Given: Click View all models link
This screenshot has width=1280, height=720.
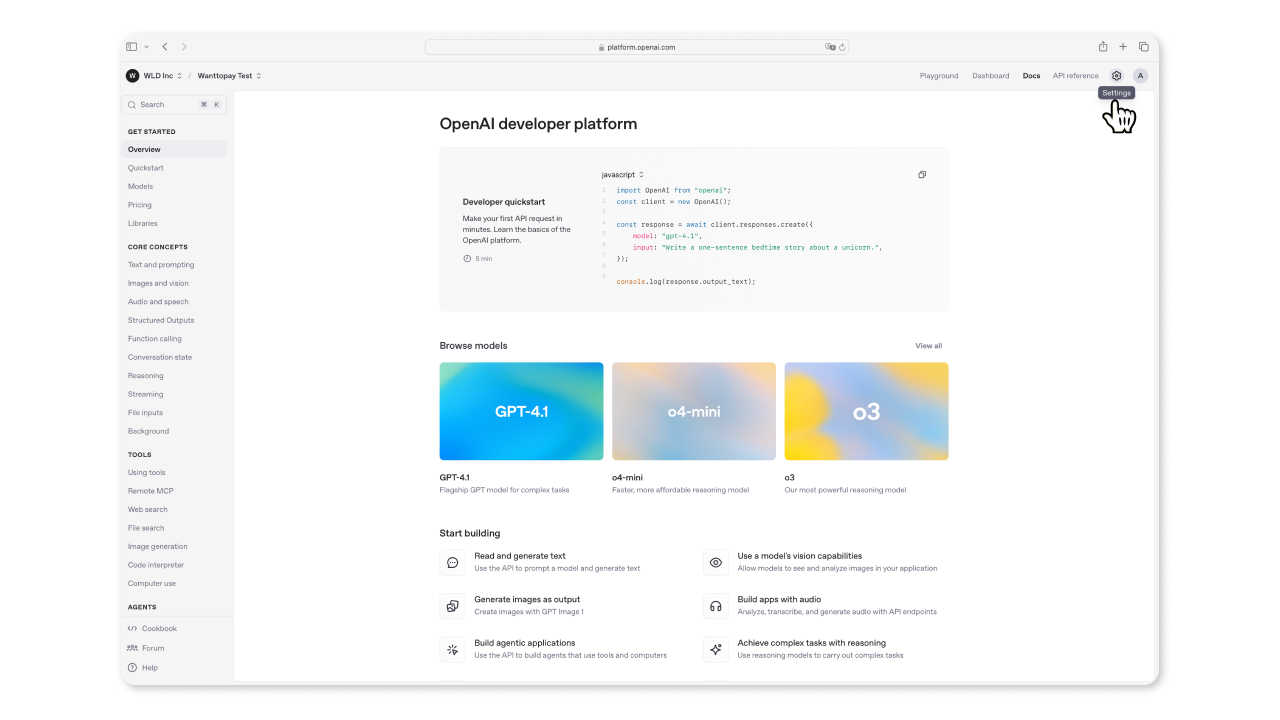Looking at the screenshot, I should [928, 346].
